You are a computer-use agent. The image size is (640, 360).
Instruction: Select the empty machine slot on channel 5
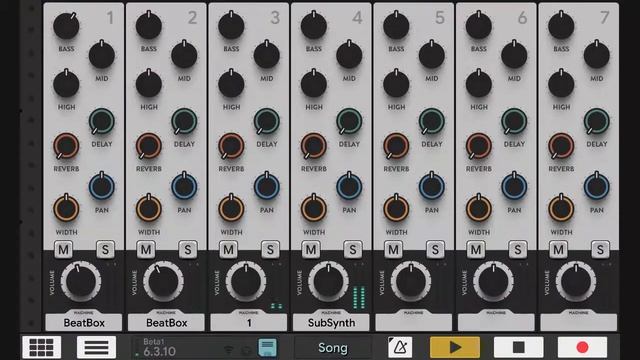(x=413, y=322)
